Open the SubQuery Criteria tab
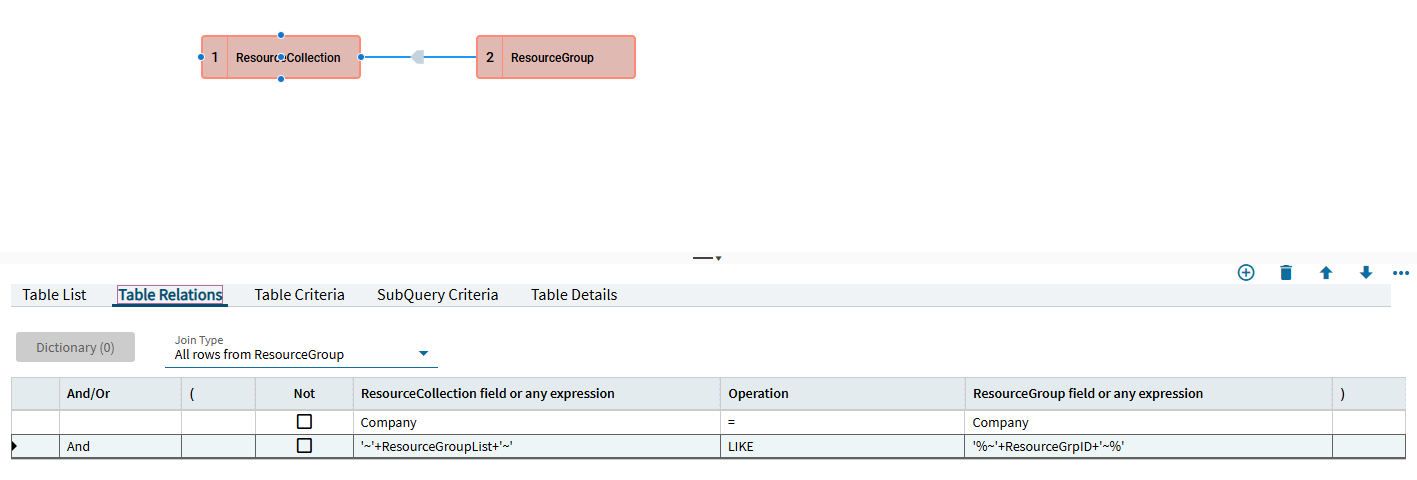Viewport: 1417px width, 480px height. (x=438, y=295)
